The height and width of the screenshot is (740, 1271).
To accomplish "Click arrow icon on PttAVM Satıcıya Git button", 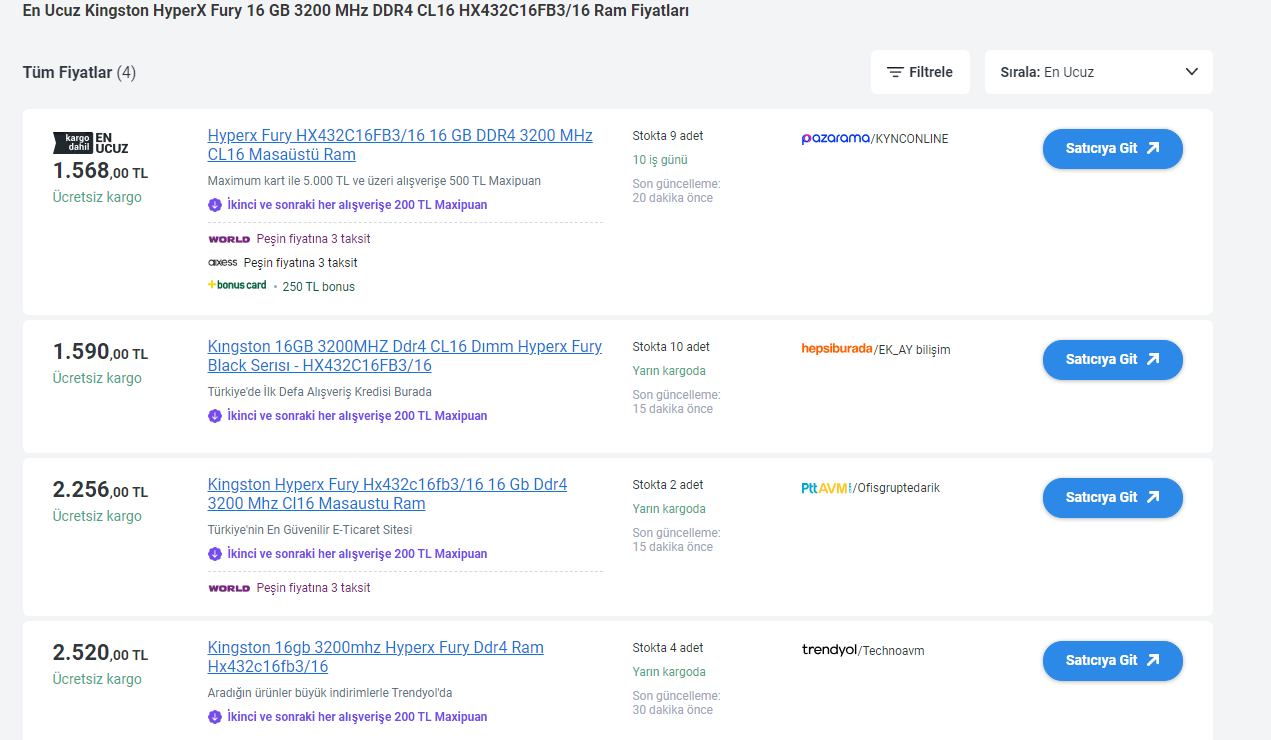I will (1153, 497).
